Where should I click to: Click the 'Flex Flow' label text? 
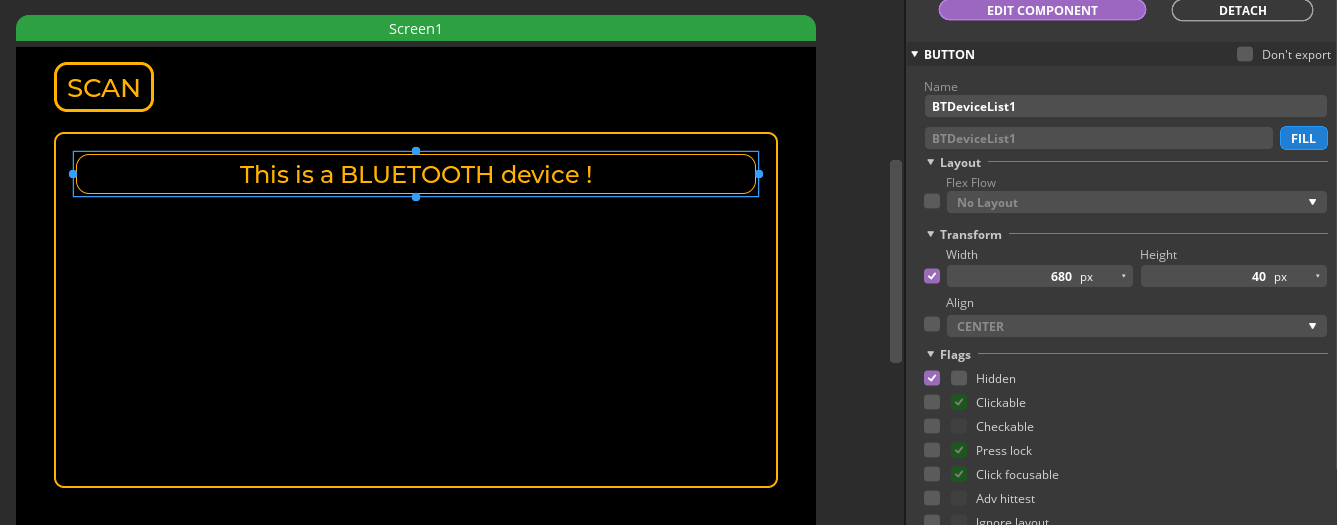pos(971,183)
